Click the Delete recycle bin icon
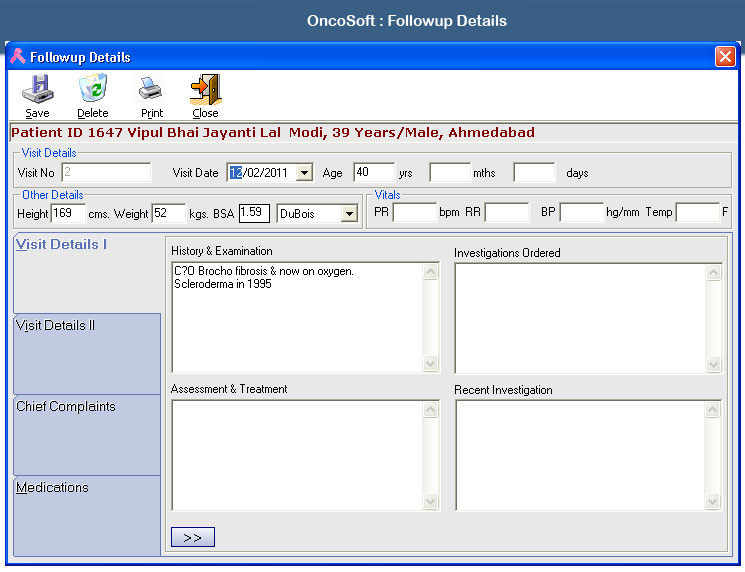The width and height of the screenshot is (745, 572). click(93, 88)
